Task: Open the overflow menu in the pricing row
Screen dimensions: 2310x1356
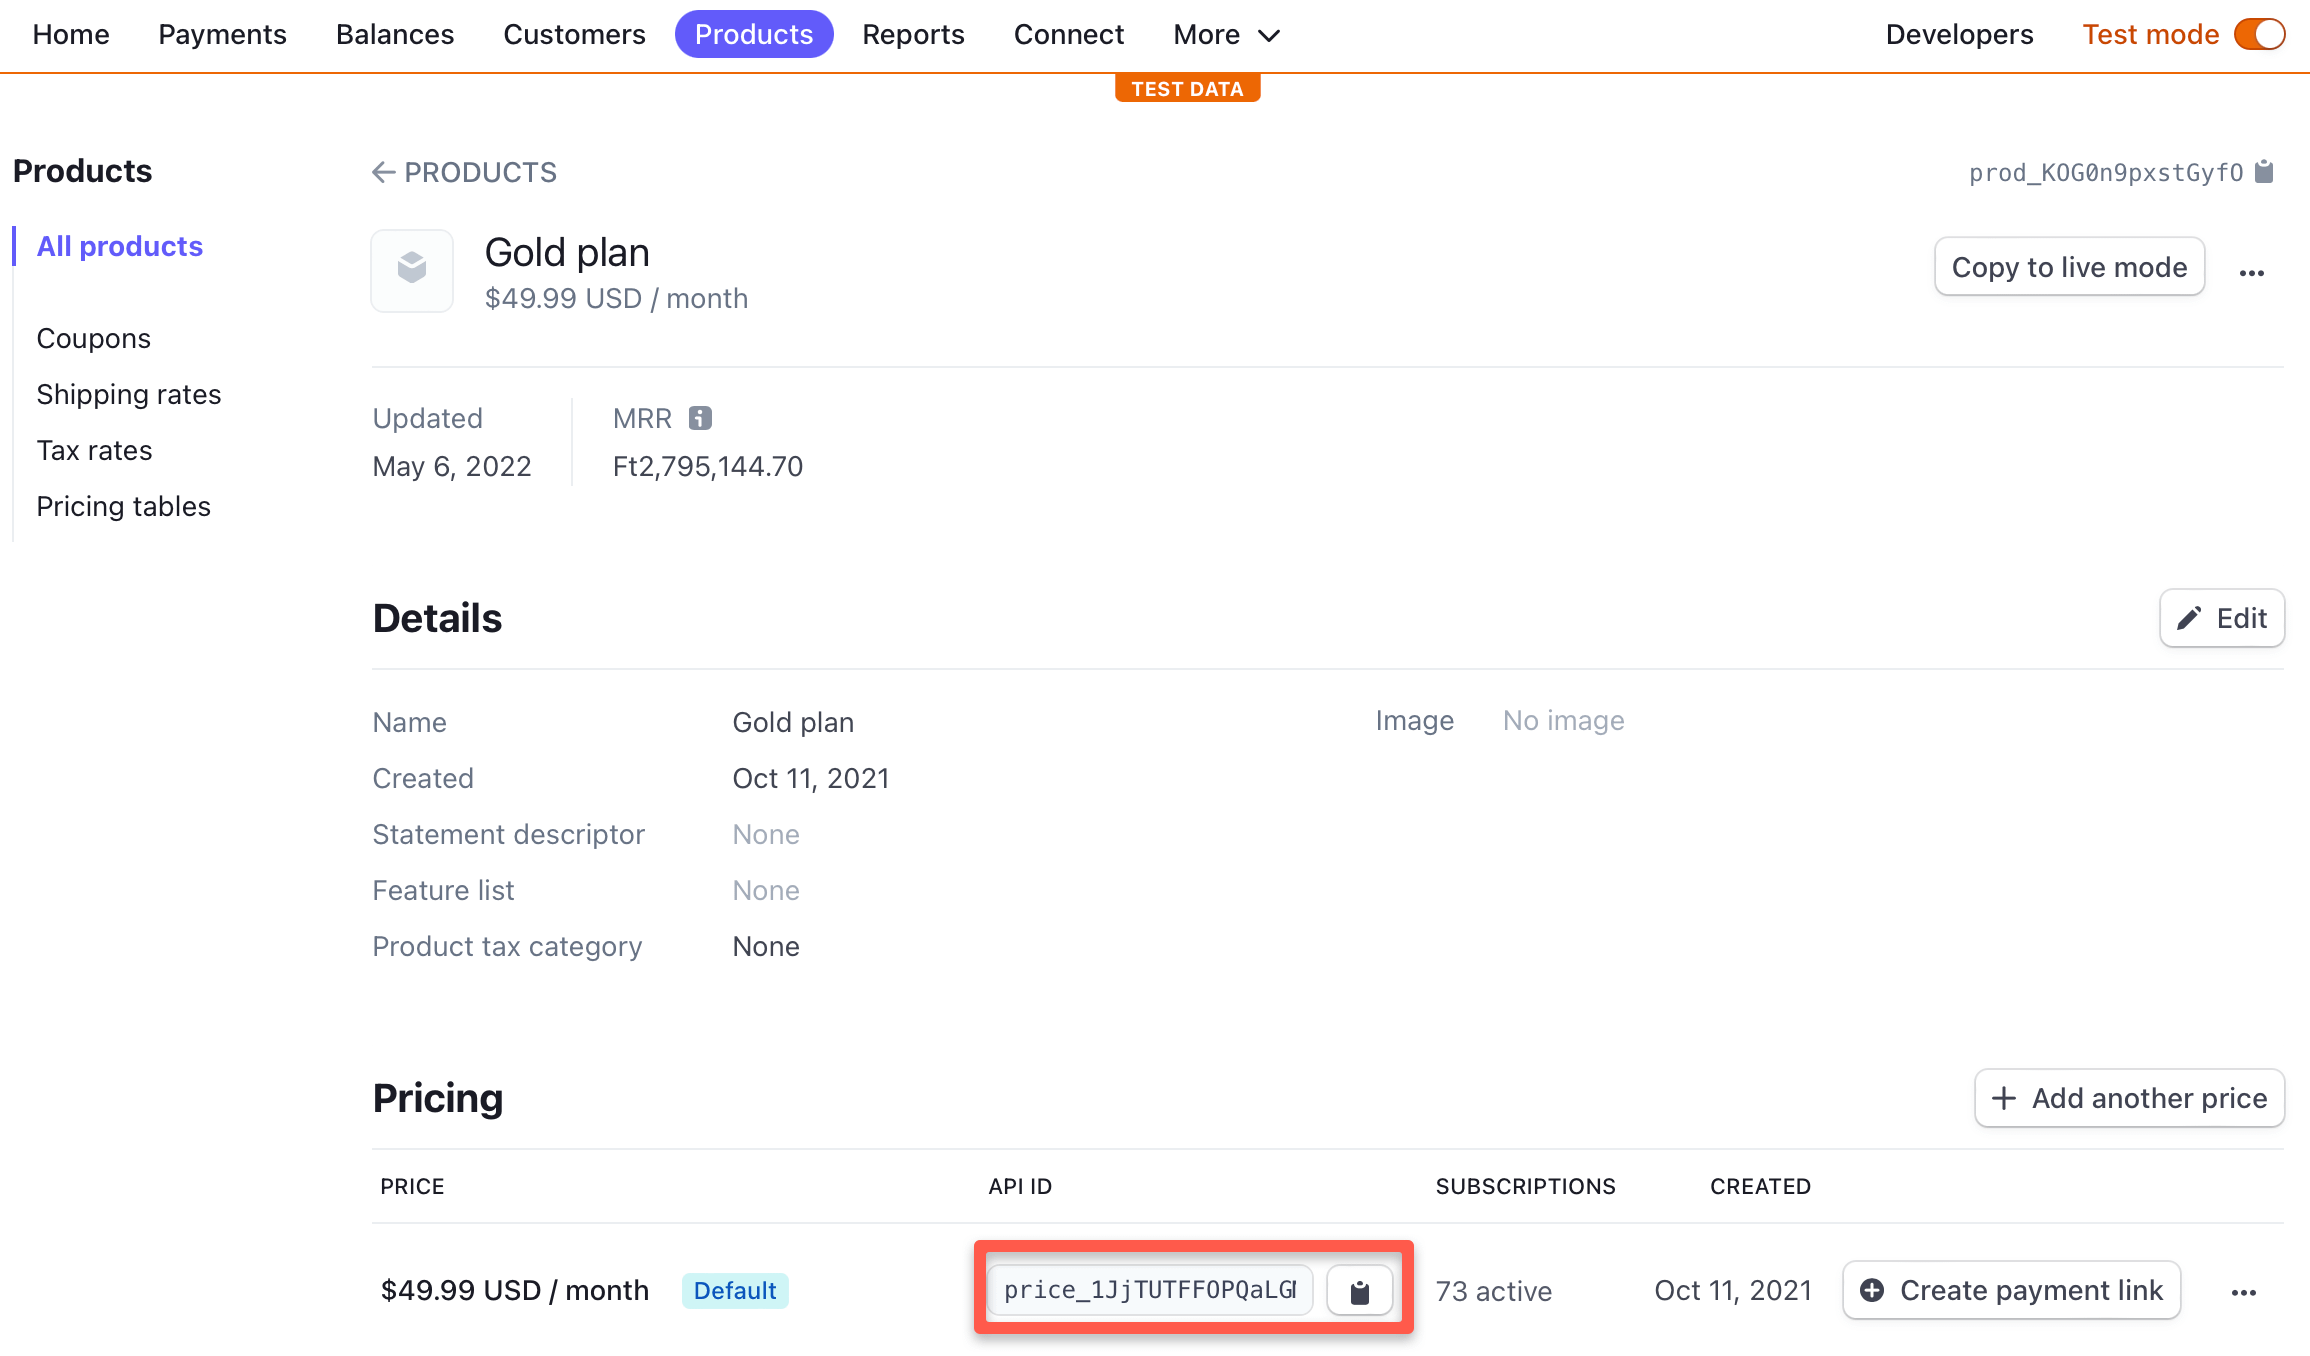Action: (2243, 1291)
